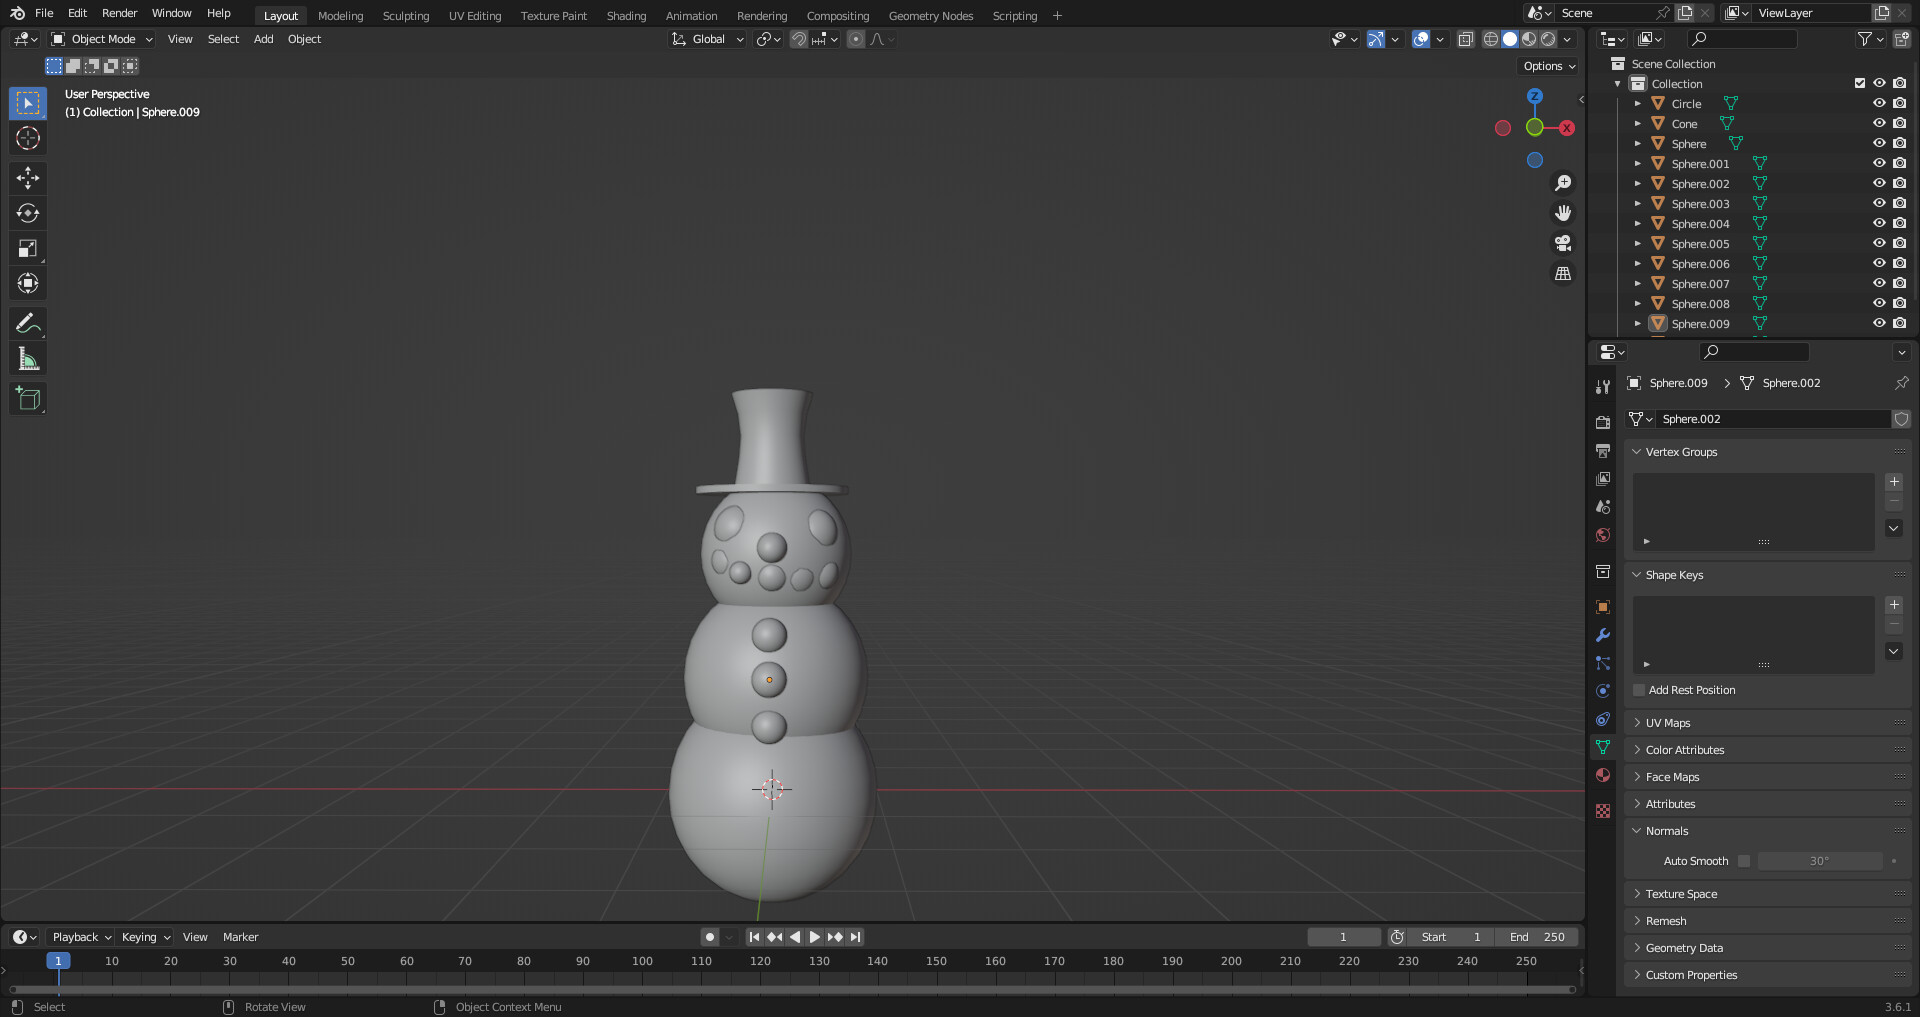Image resolution: width=1920 pixels, height=1017 pixels.
Task: Open the Modifier Properties tab
Action: (x=1603, y=635)
